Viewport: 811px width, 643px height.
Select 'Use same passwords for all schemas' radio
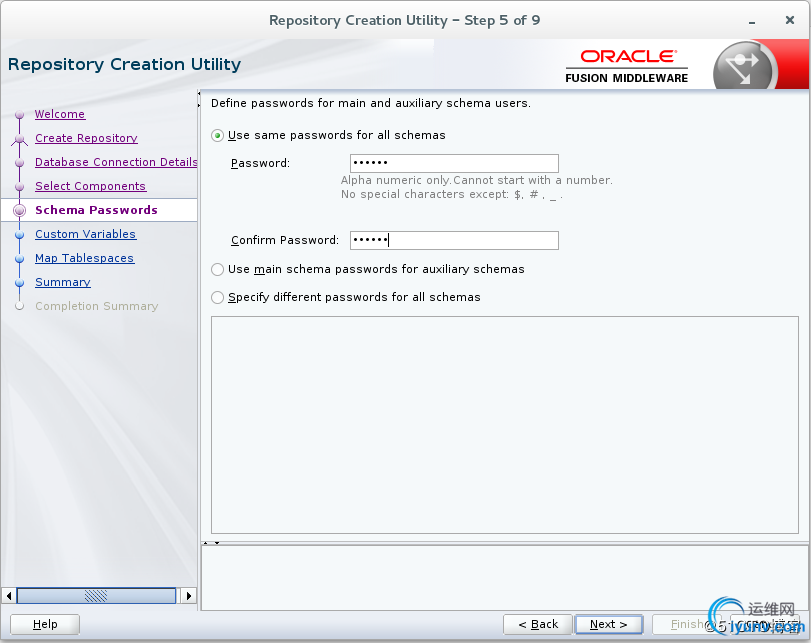pyautogui.click(x=218, y=136)
